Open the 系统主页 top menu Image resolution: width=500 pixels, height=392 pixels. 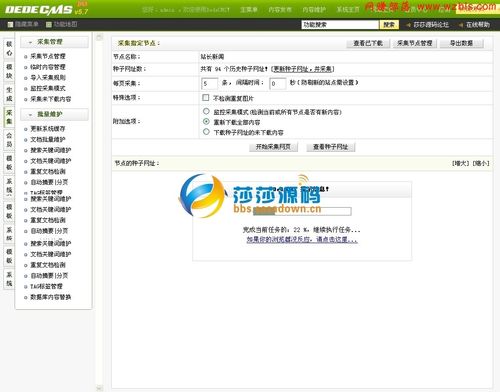(348, 10)
